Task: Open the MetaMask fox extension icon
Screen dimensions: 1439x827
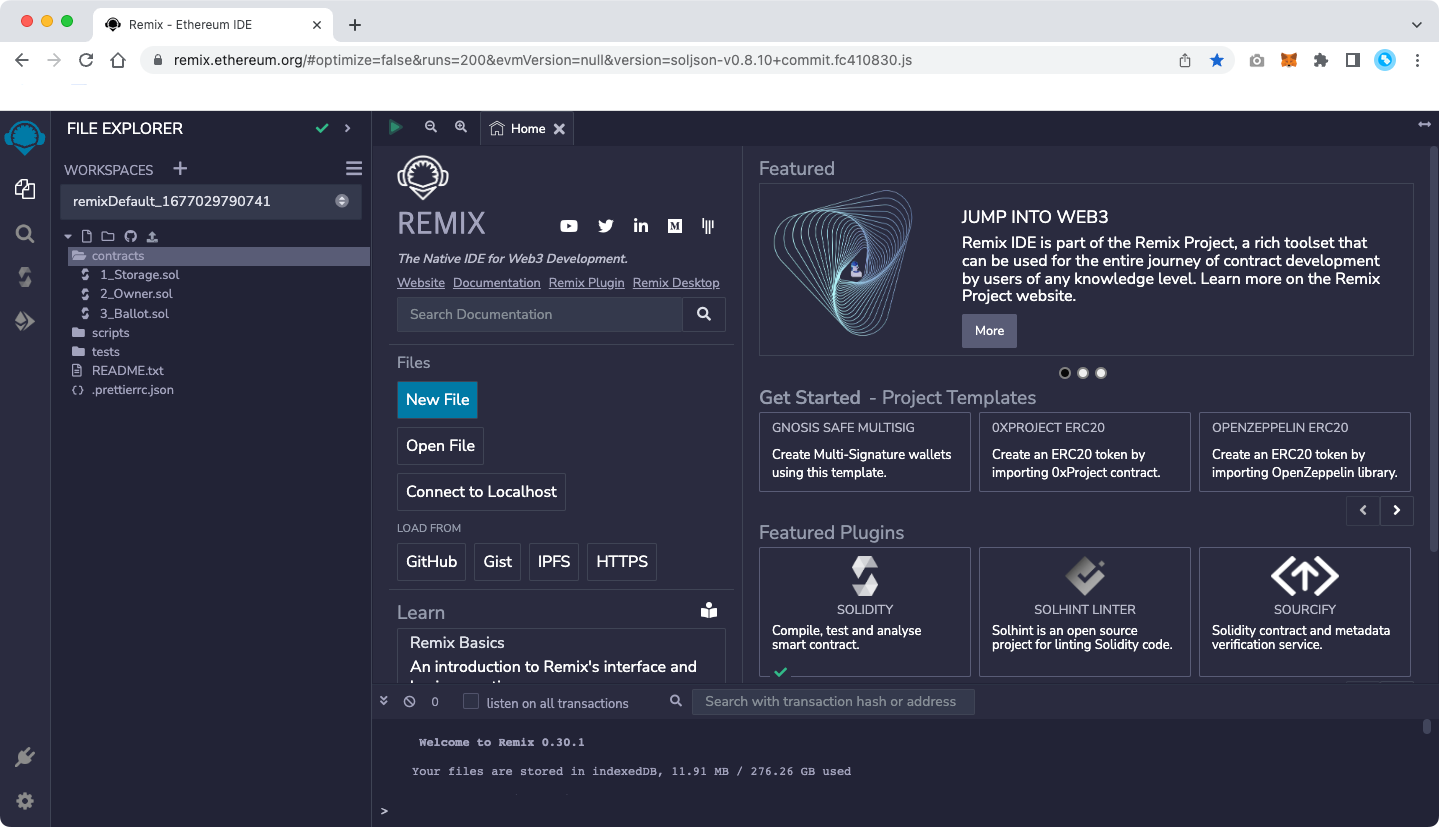Action: point(1289,60)
